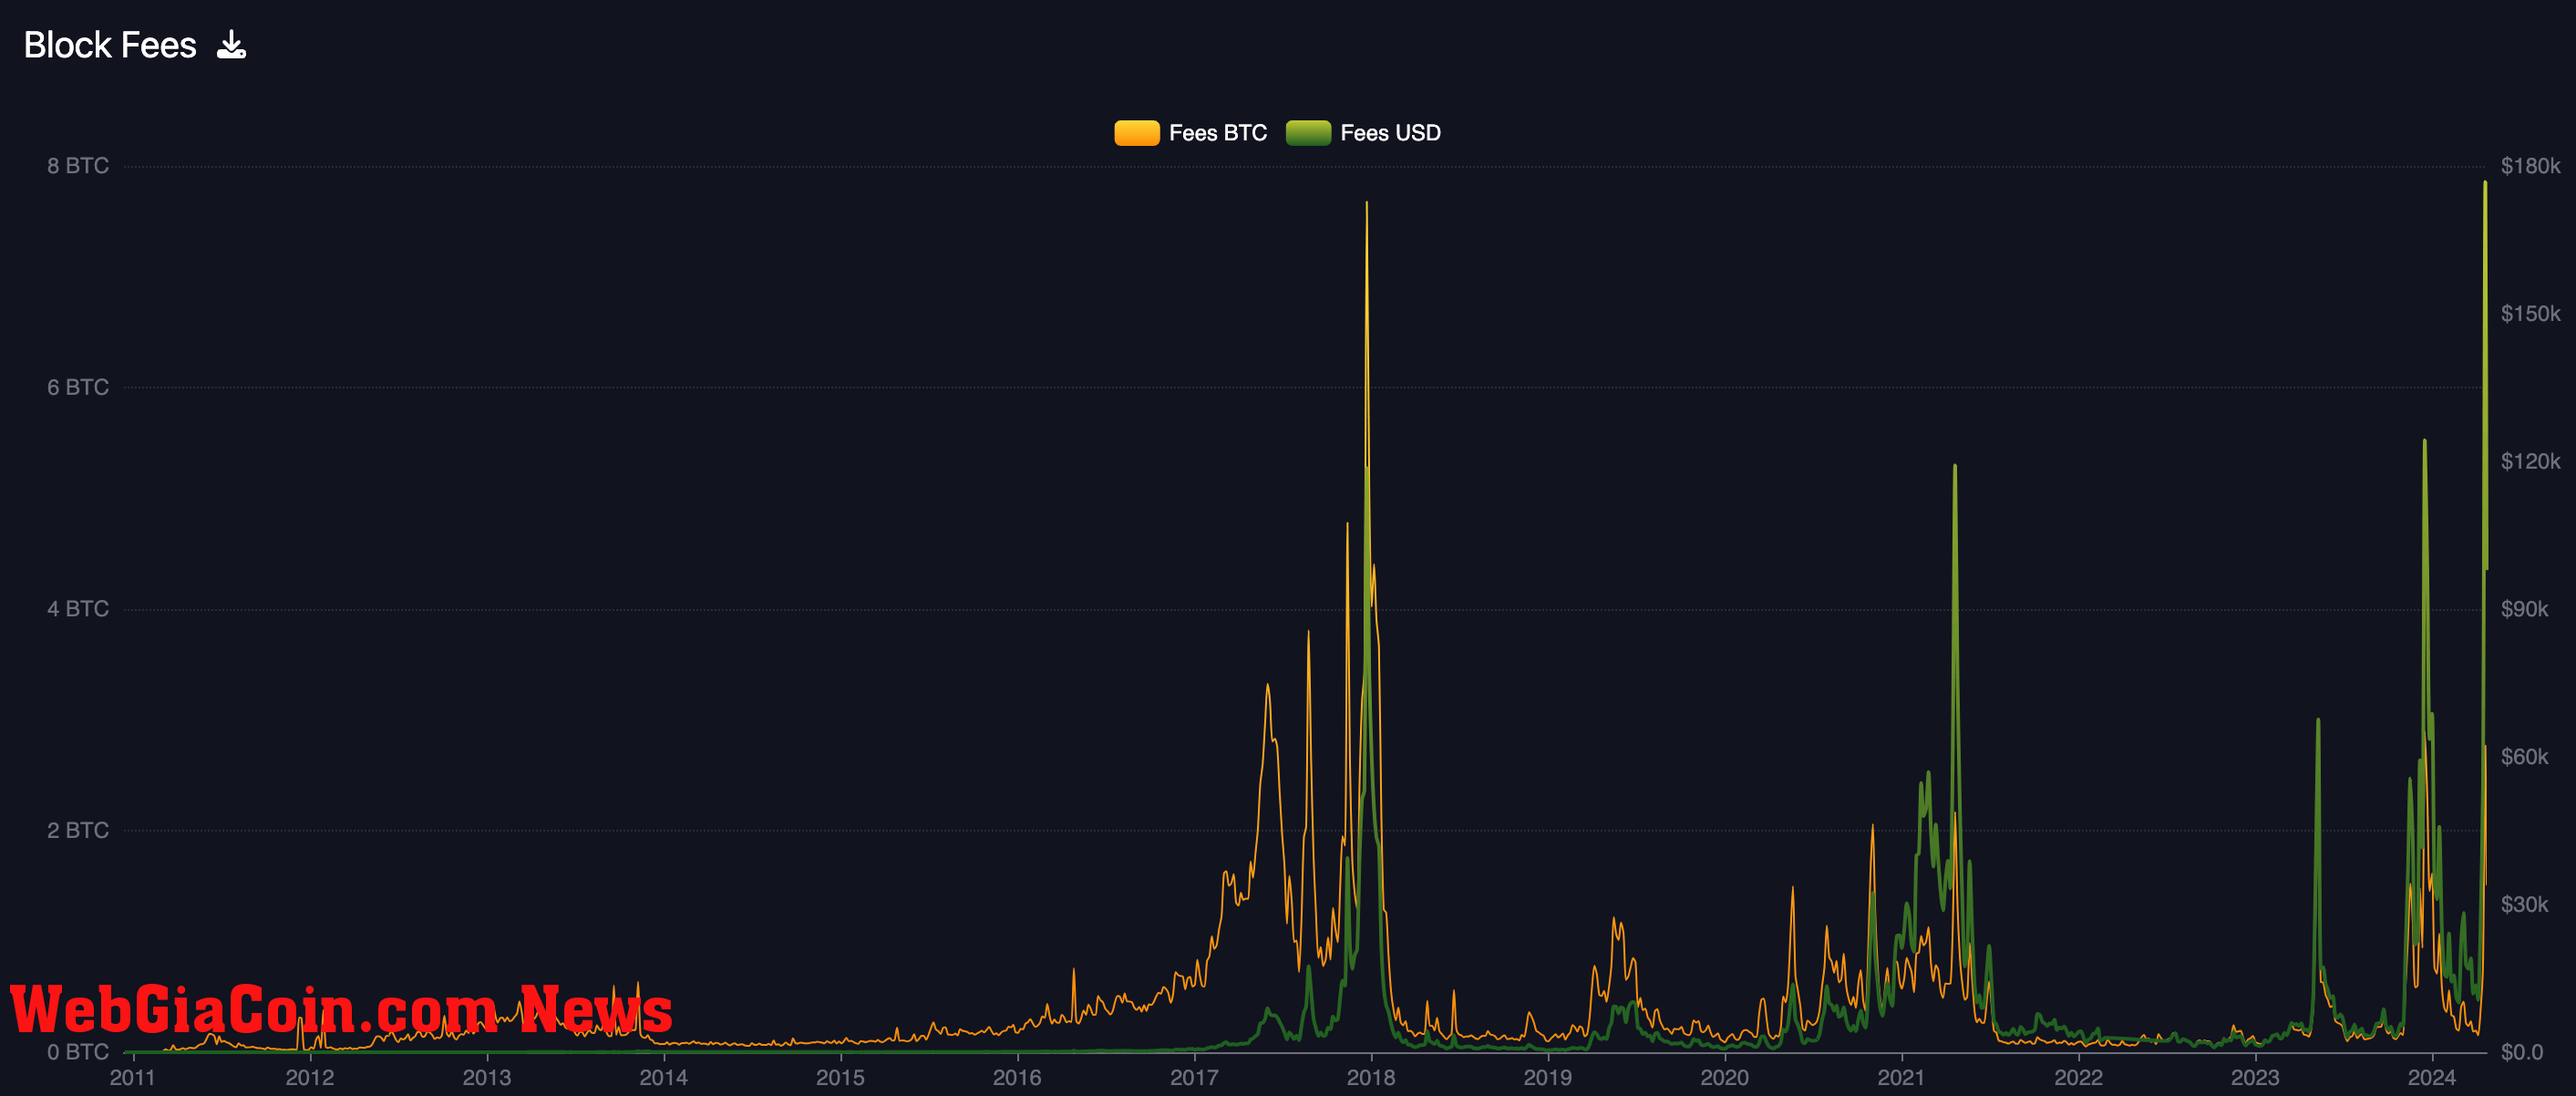
Task: Click the 2013 year tick label
Action: point(487,1078)
